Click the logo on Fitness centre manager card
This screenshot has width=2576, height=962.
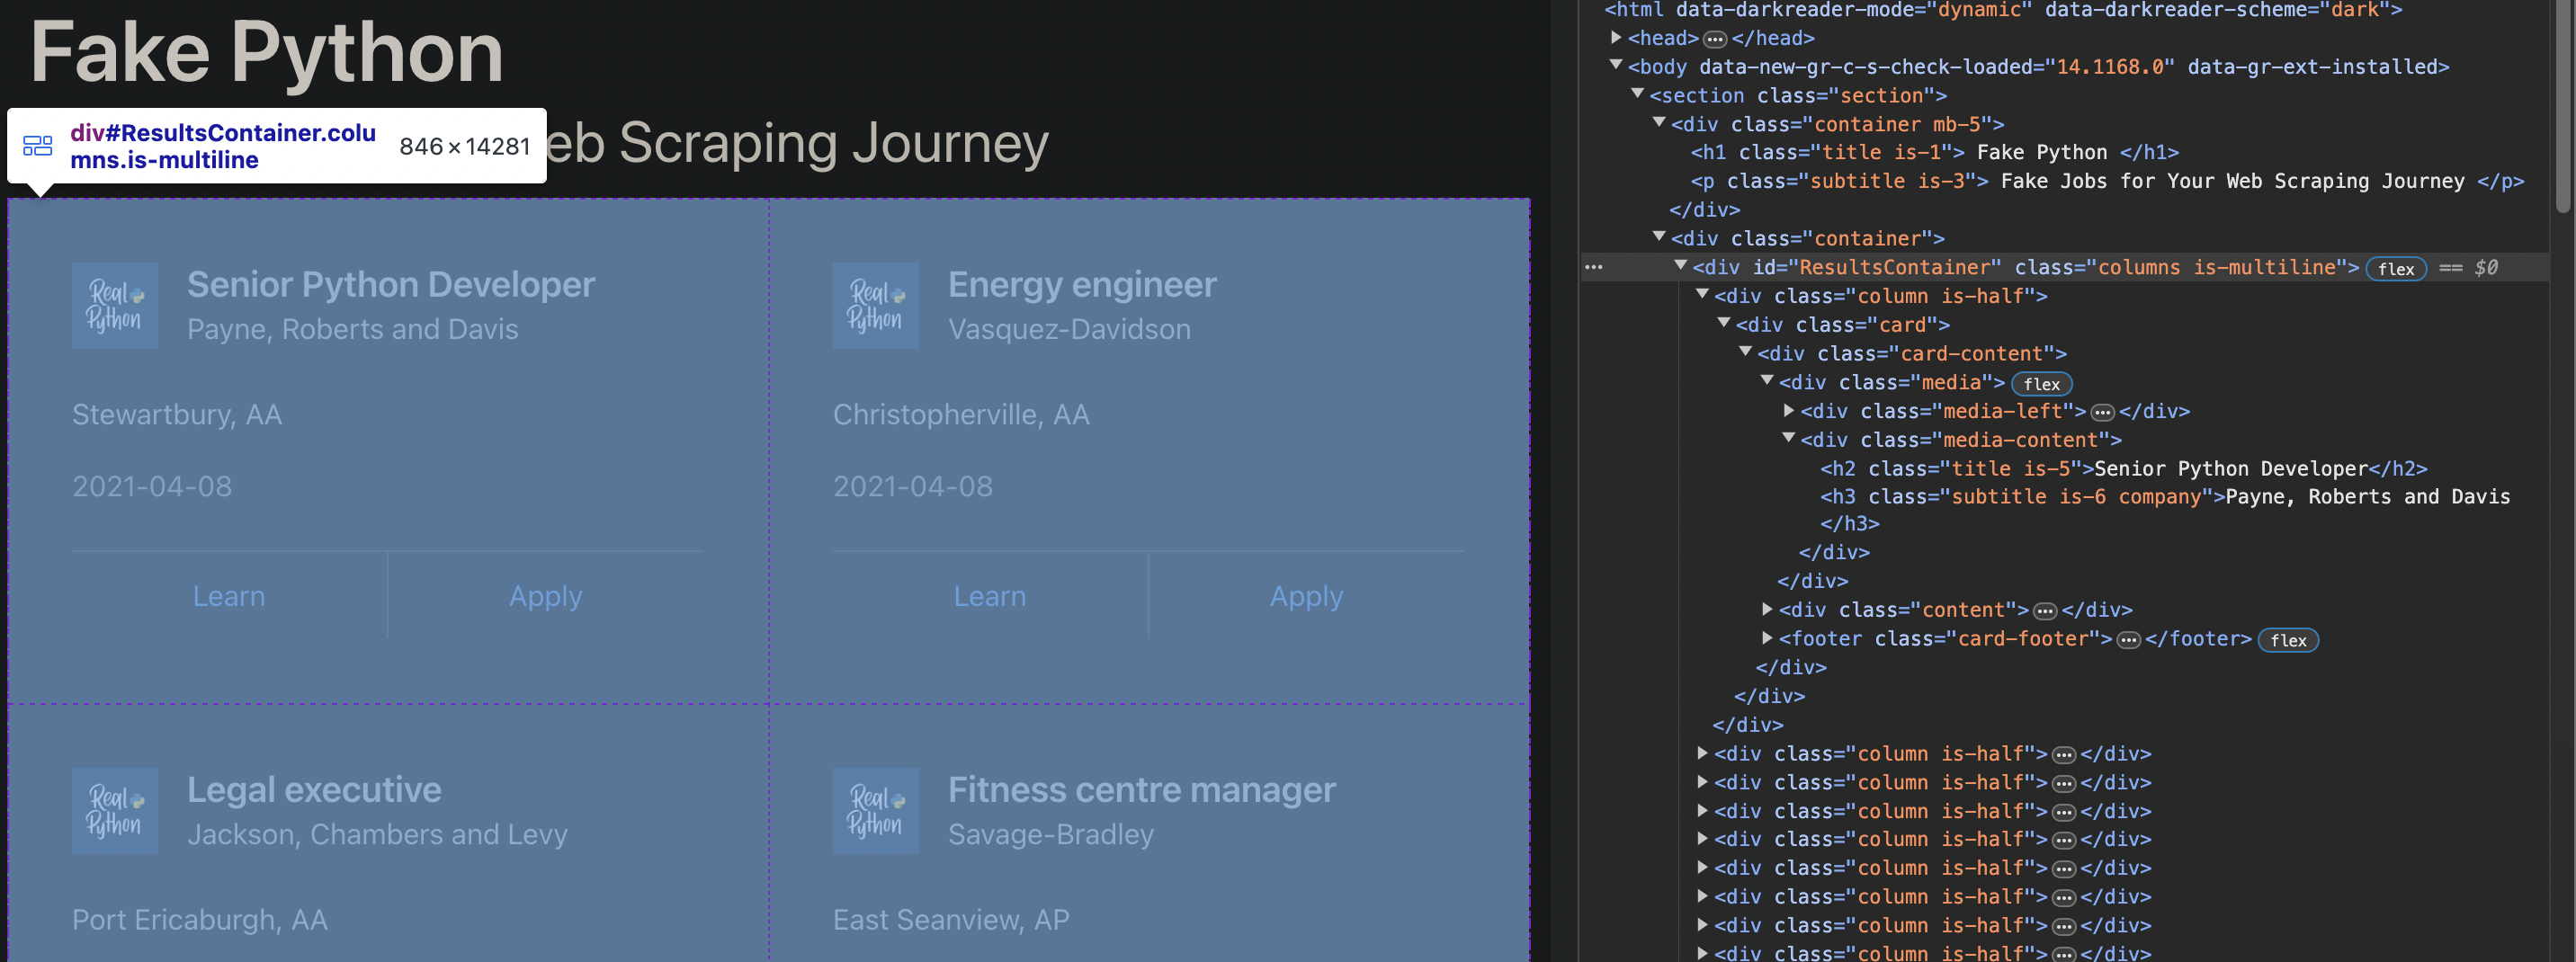coord(875,811)
